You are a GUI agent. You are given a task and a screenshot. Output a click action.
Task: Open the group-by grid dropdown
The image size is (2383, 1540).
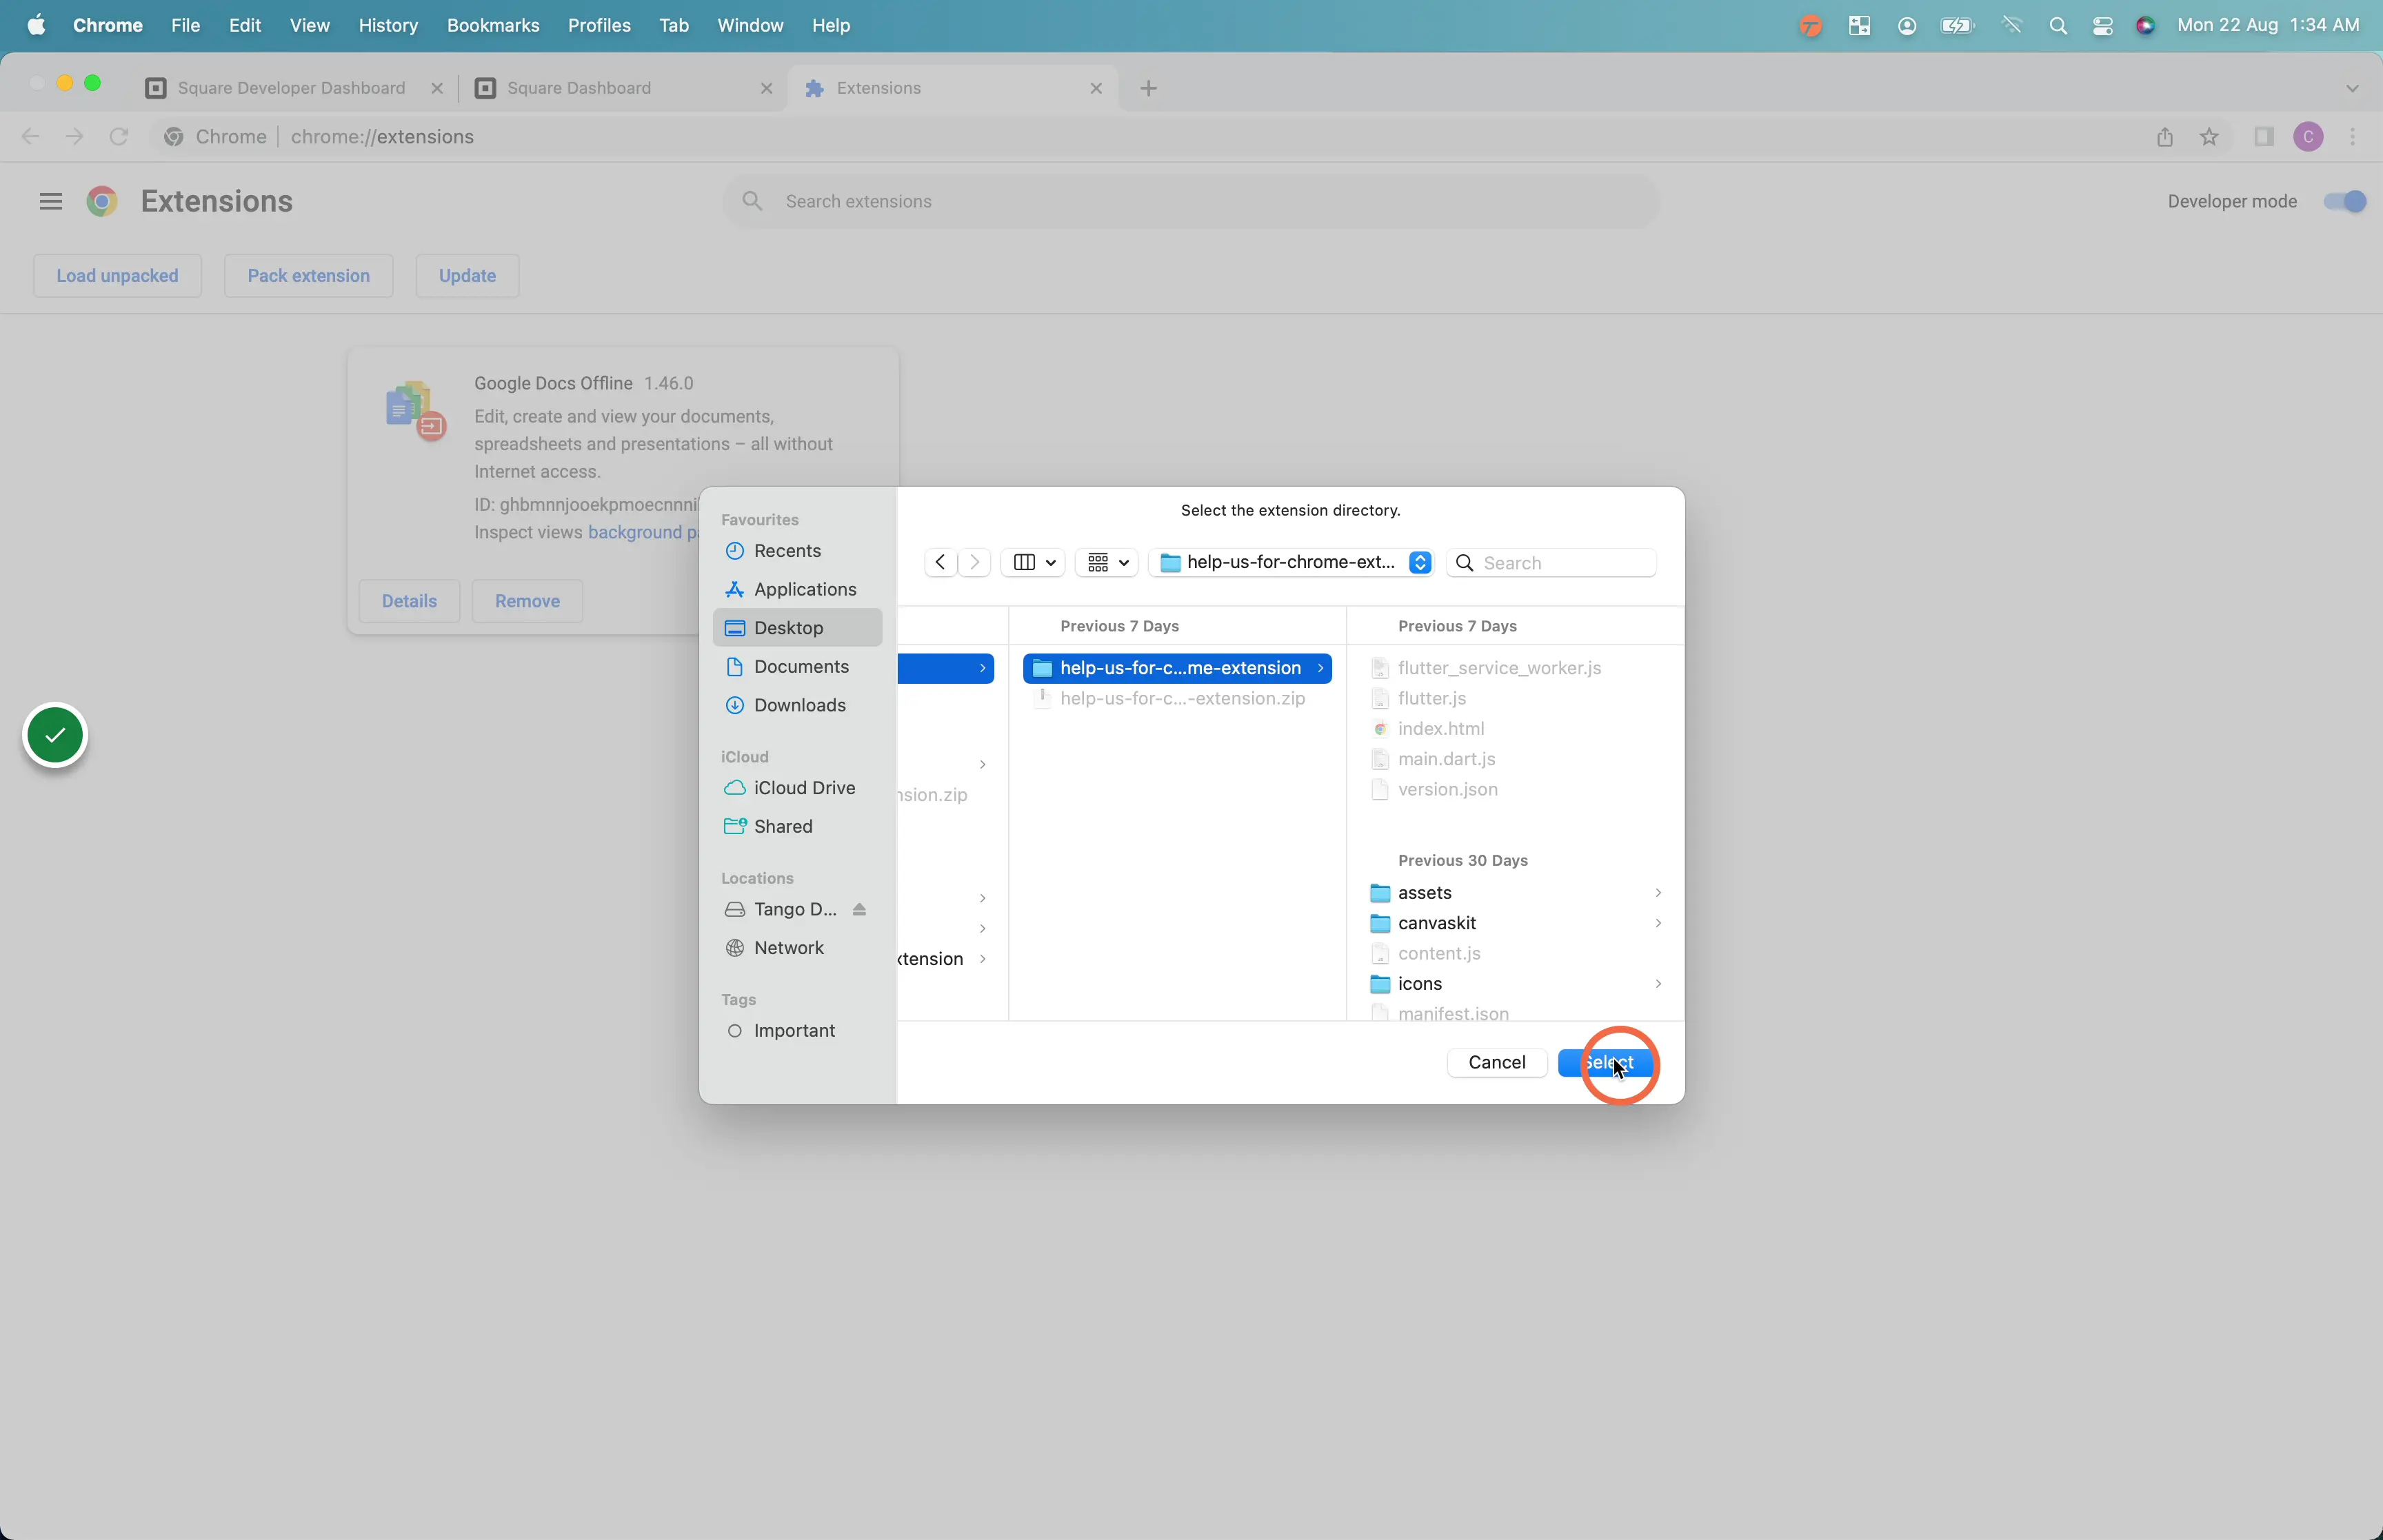[x=1108, y=563]
